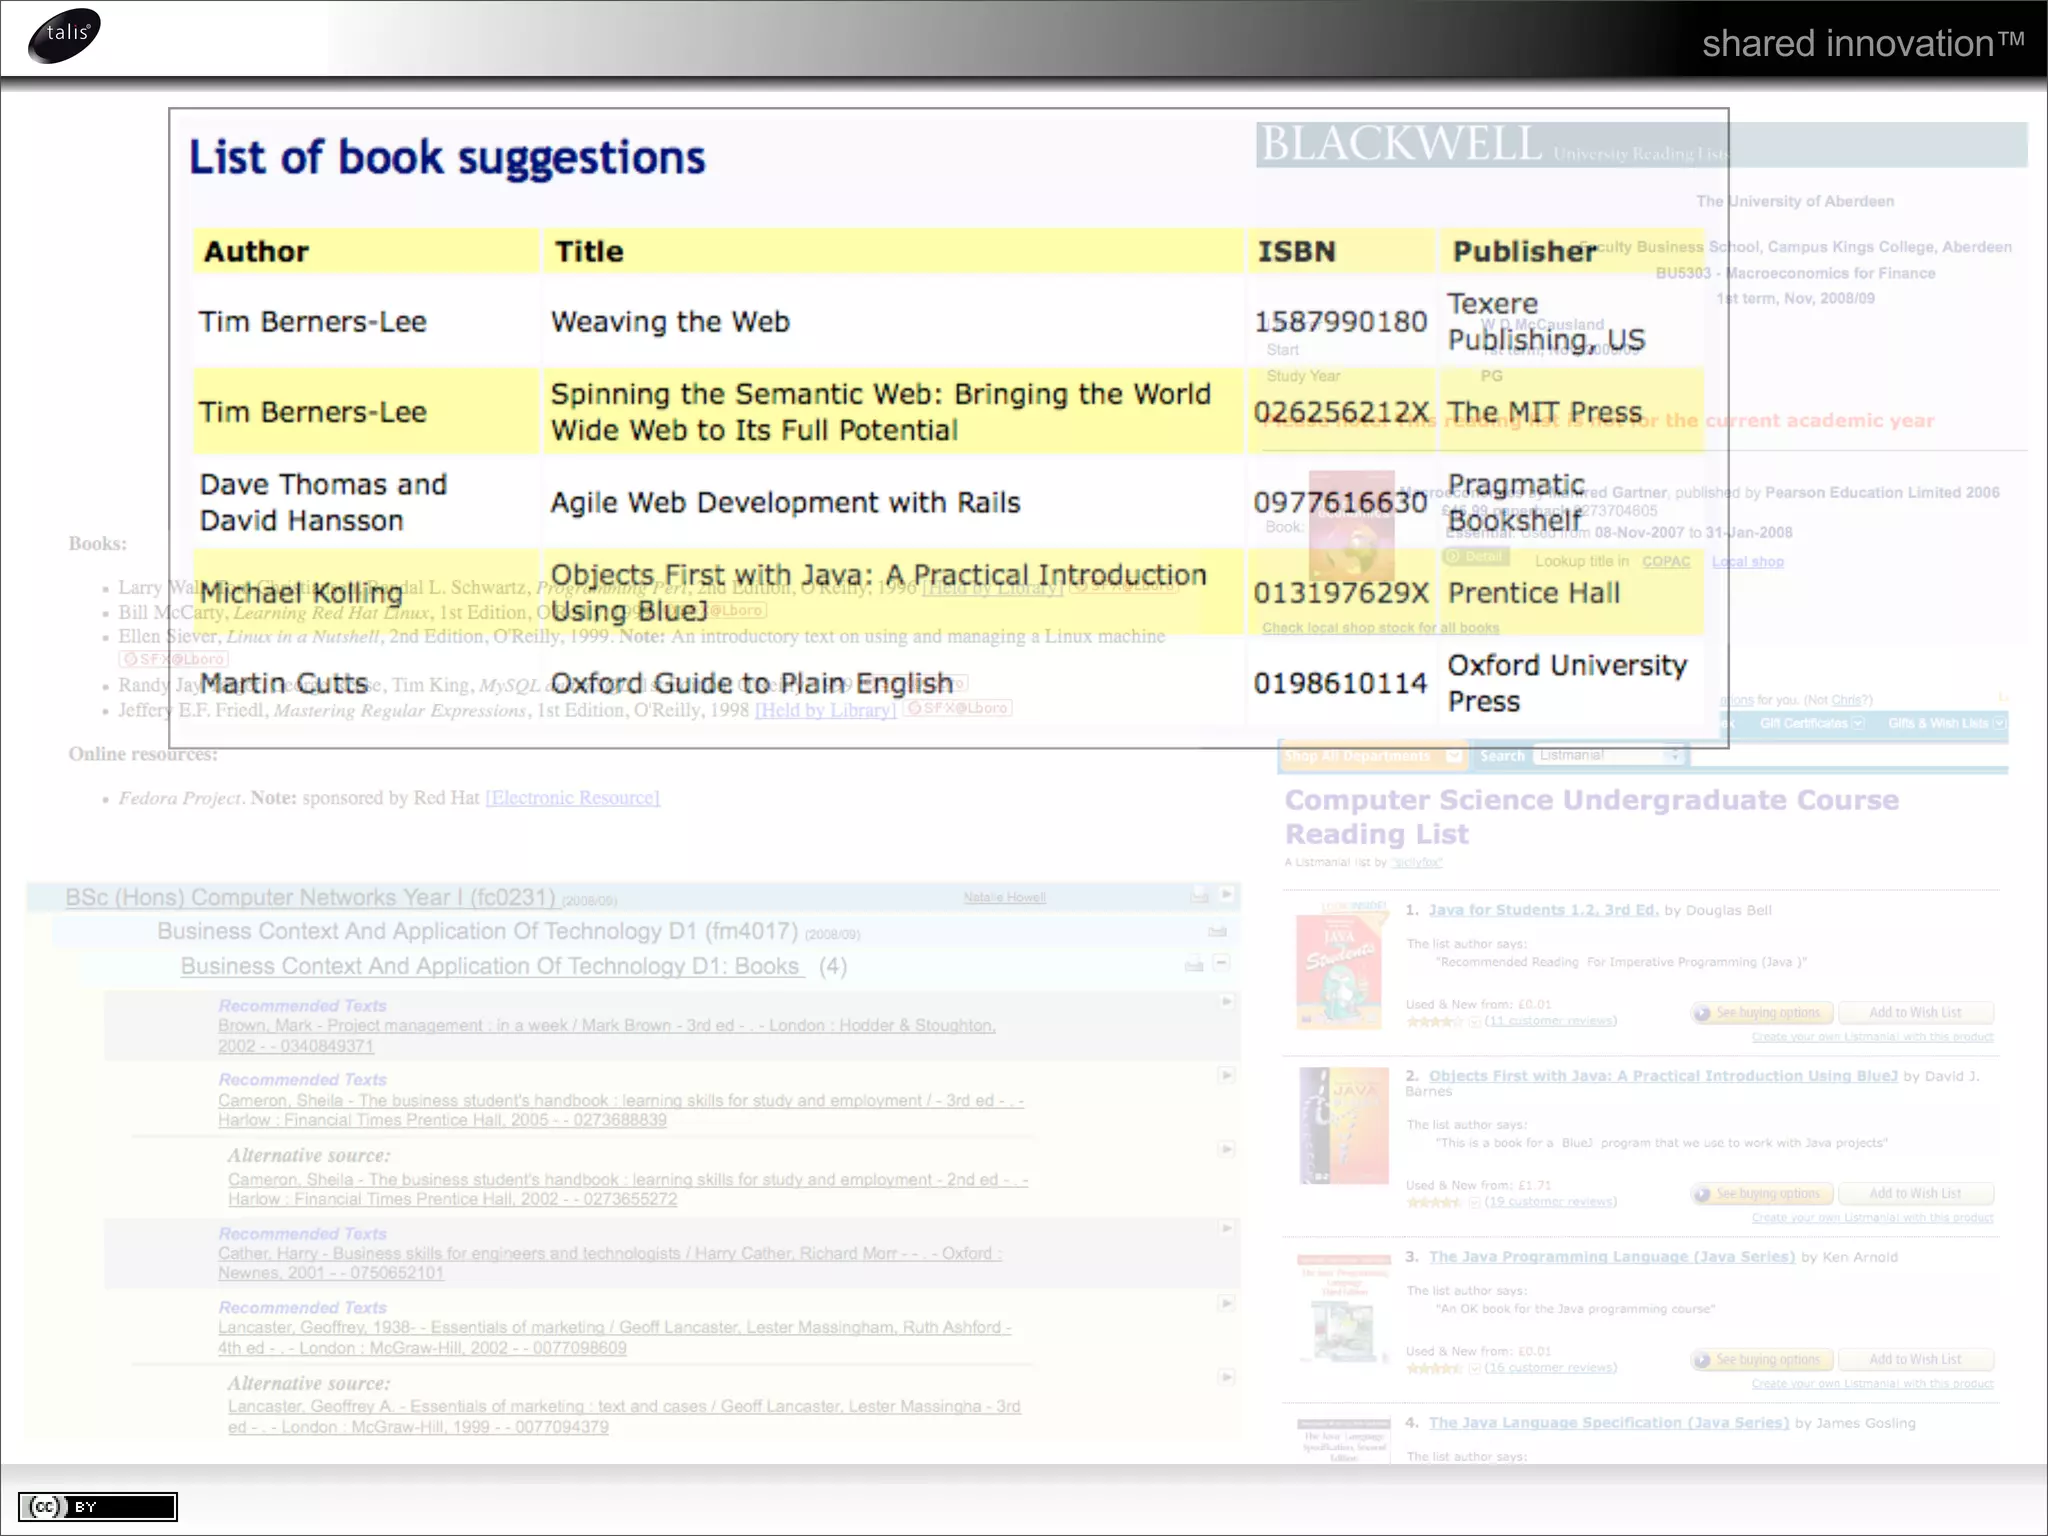Click the 'Weaving the Web' title cell
2048x1536 pixels.
pos(893,322)
